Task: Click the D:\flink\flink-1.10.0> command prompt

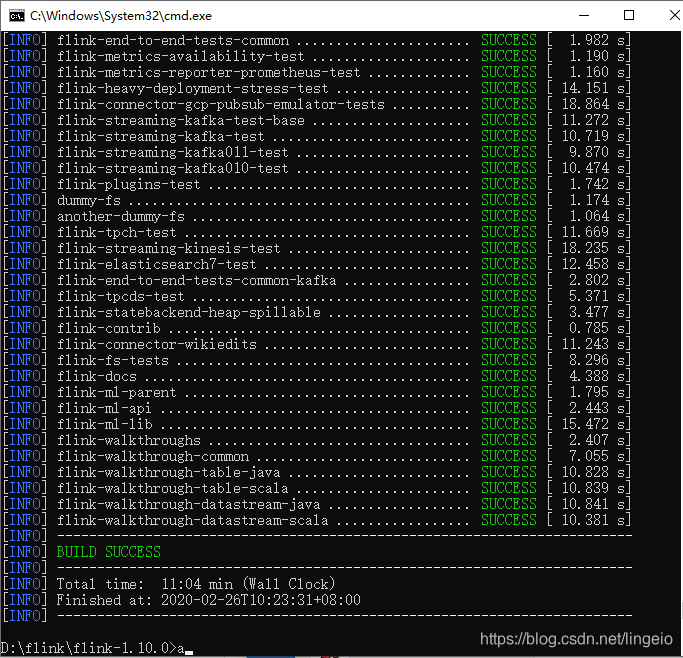Action: [x=88, y=648]
